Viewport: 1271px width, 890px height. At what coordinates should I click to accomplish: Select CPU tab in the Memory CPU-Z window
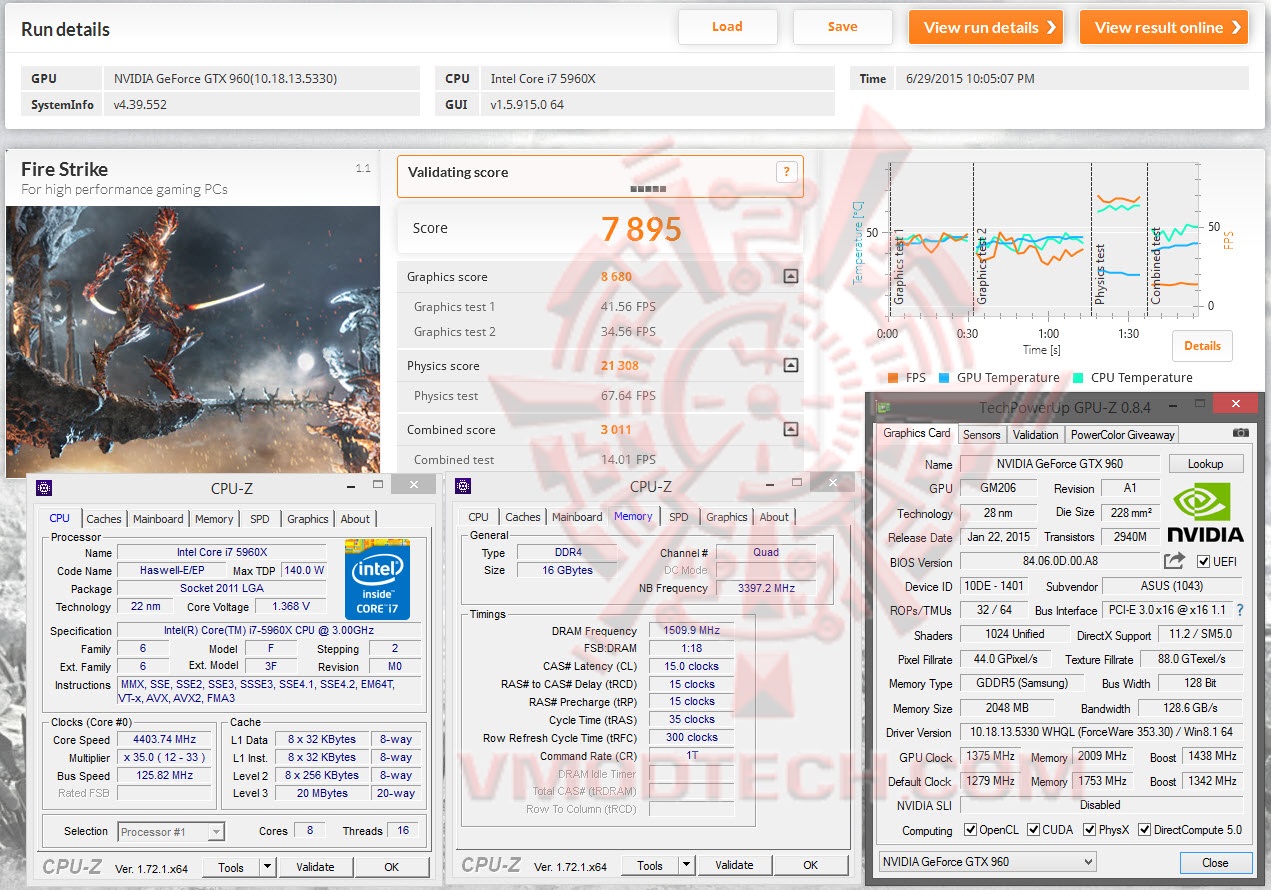(479, 517)
